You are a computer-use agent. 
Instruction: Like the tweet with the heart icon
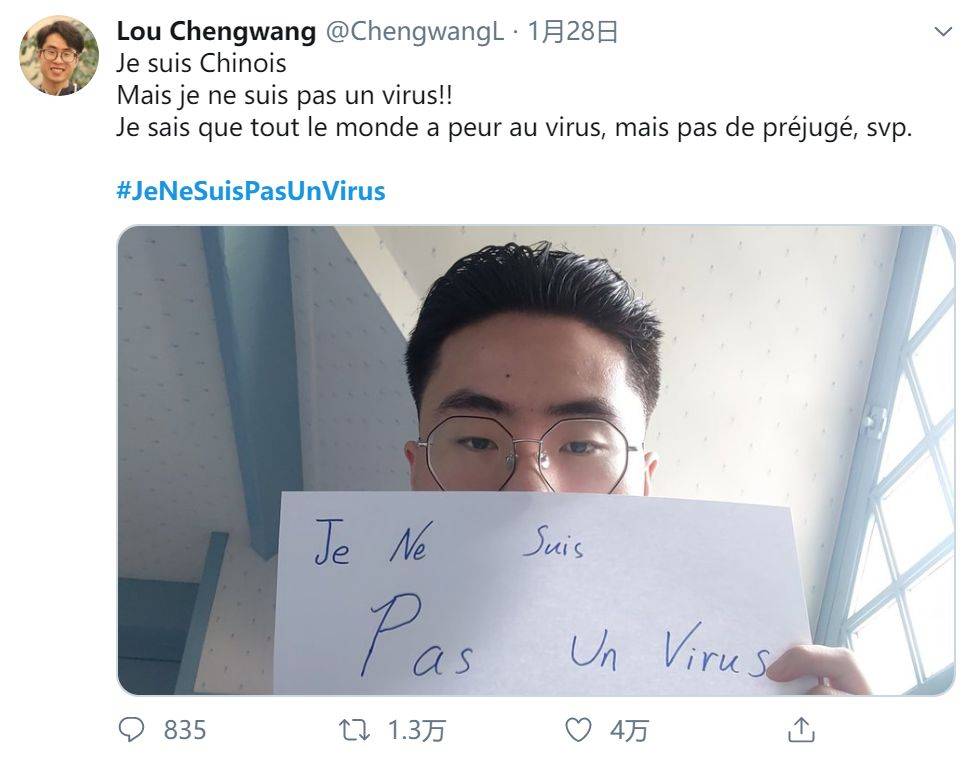[x=578, y=730]
